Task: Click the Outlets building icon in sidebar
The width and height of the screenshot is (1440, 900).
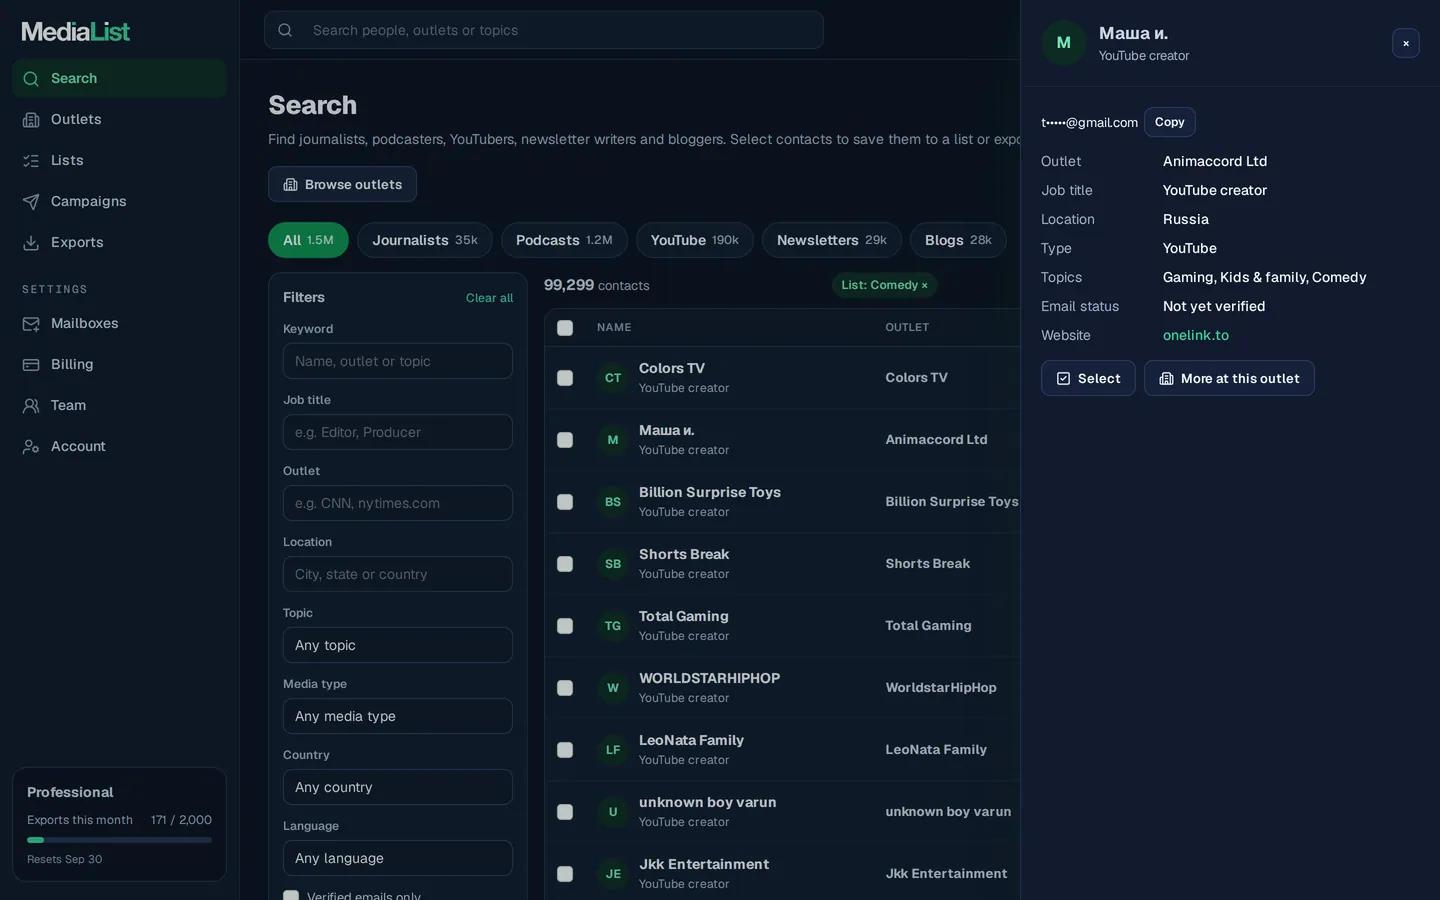Action: coord(31,120)
